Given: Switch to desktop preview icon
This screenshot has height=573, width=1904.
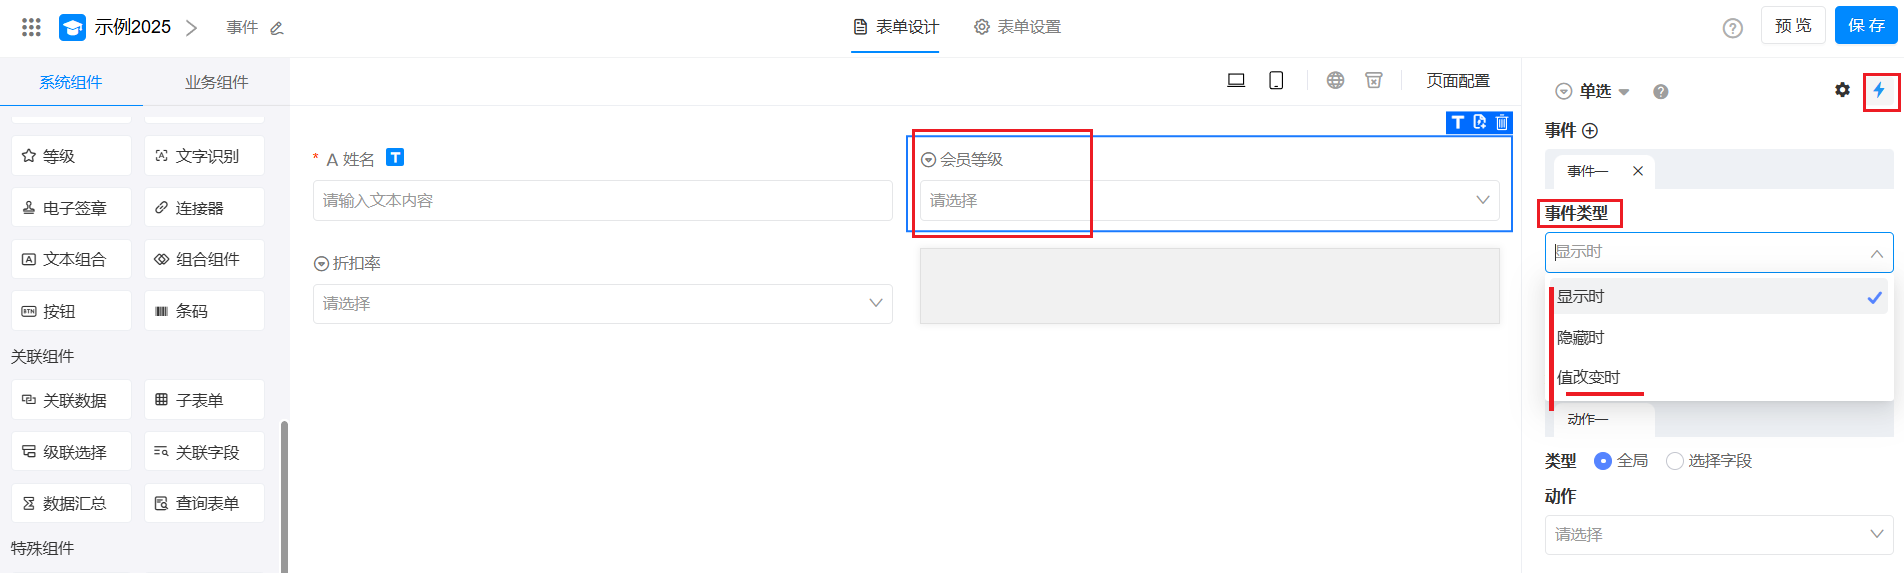Looking at the screenshot, I should [1236, 80].
